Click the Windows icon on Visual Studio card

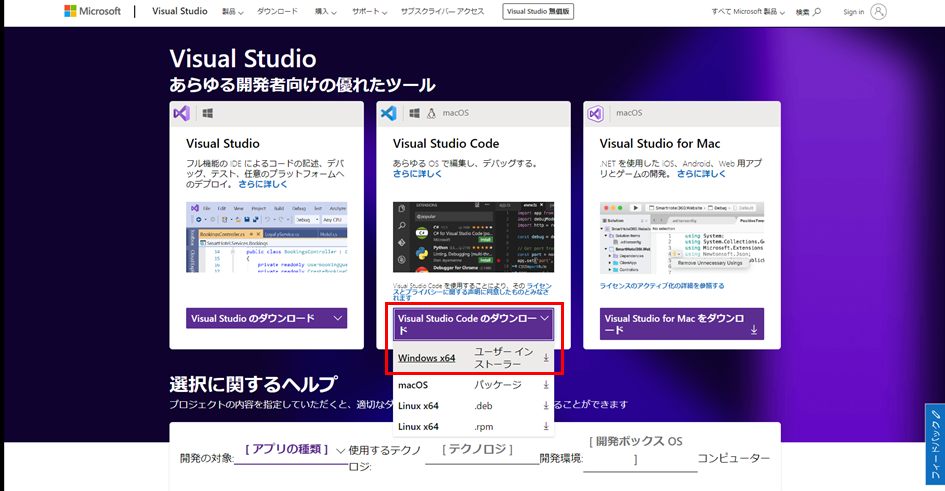tap(207, 113)
